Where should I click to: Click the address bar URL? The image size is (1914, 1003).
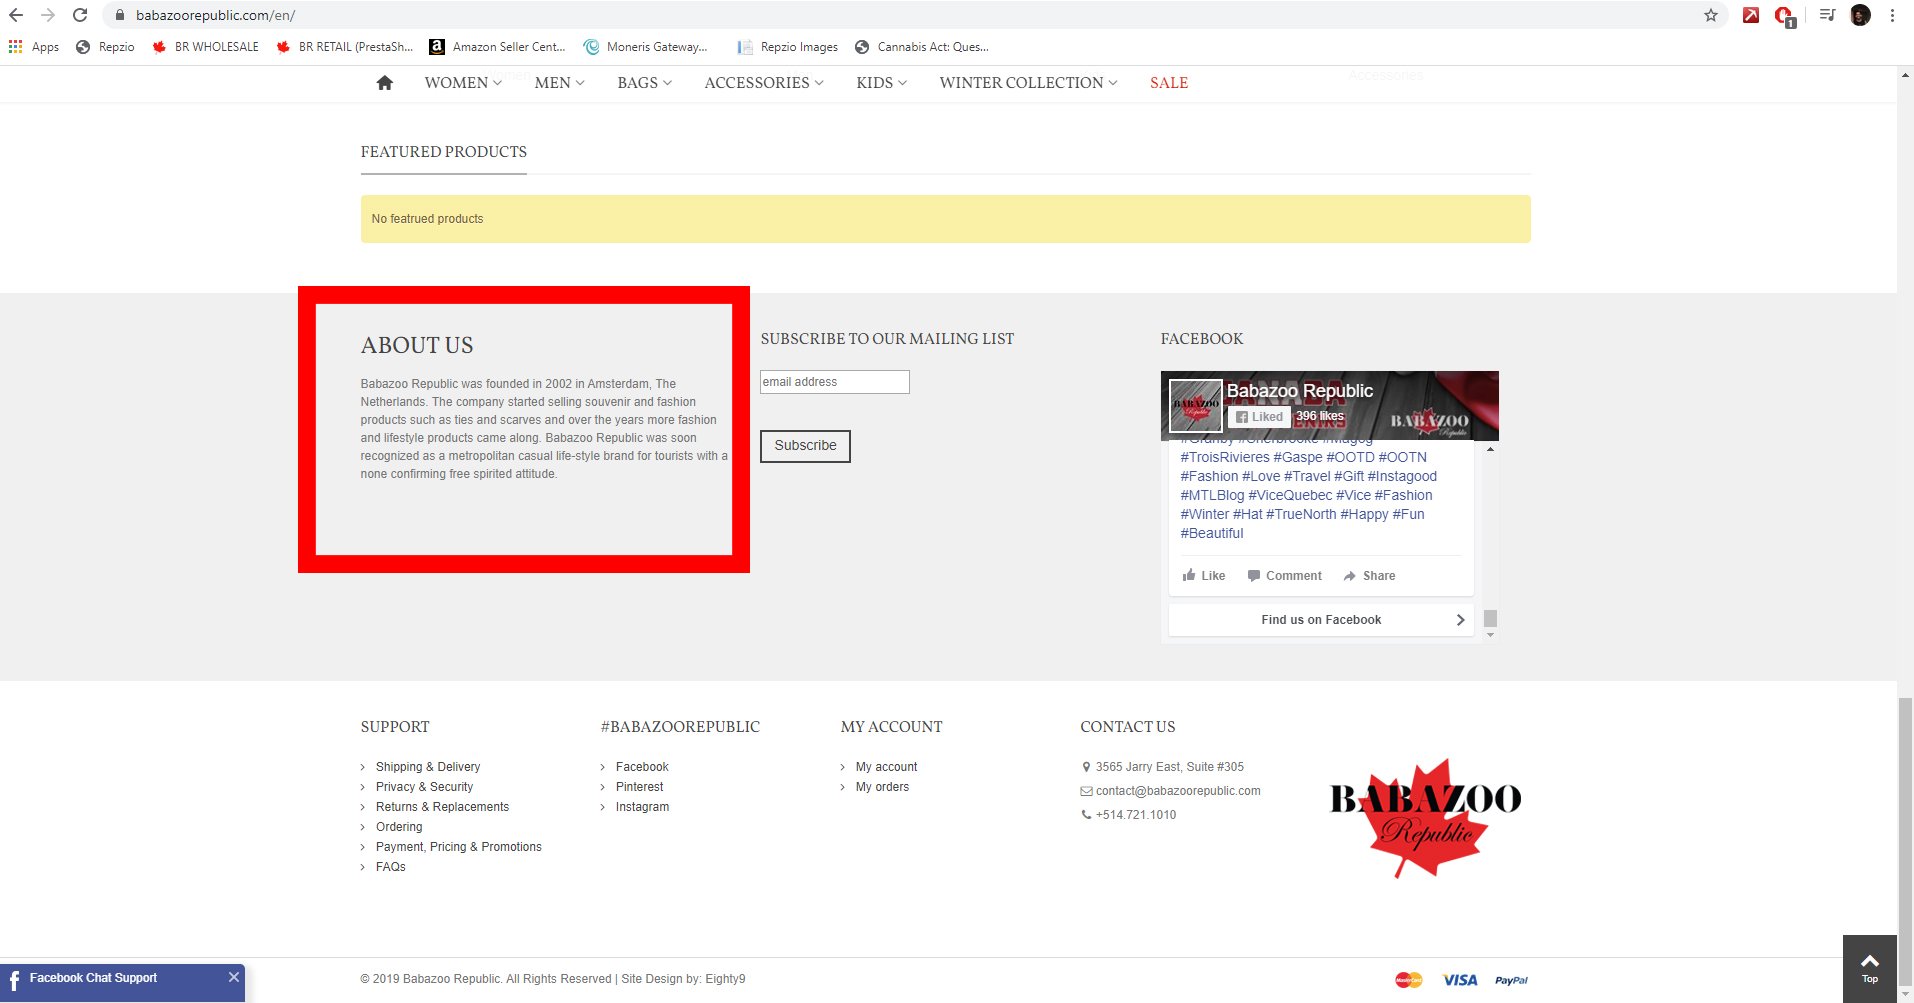point(215,15)
